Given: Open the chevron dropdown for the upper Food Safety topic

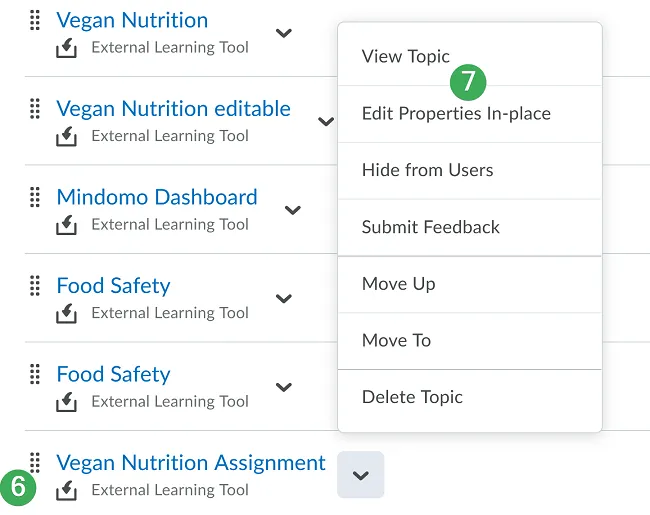Looking at the screenshot, I should click(284, 298).
